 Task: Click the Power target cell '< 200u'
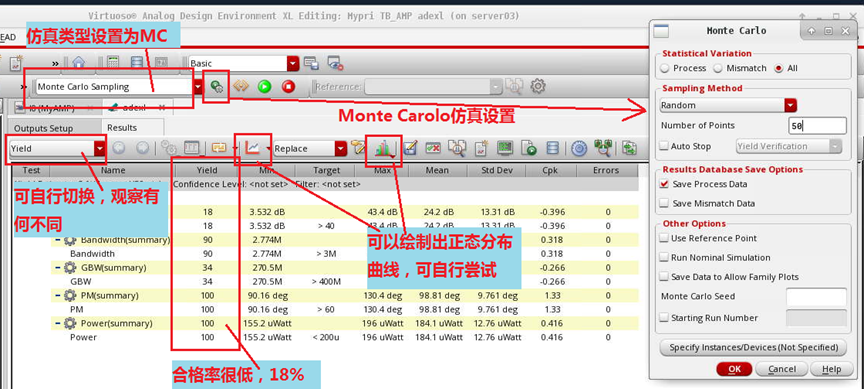(327, 337)
